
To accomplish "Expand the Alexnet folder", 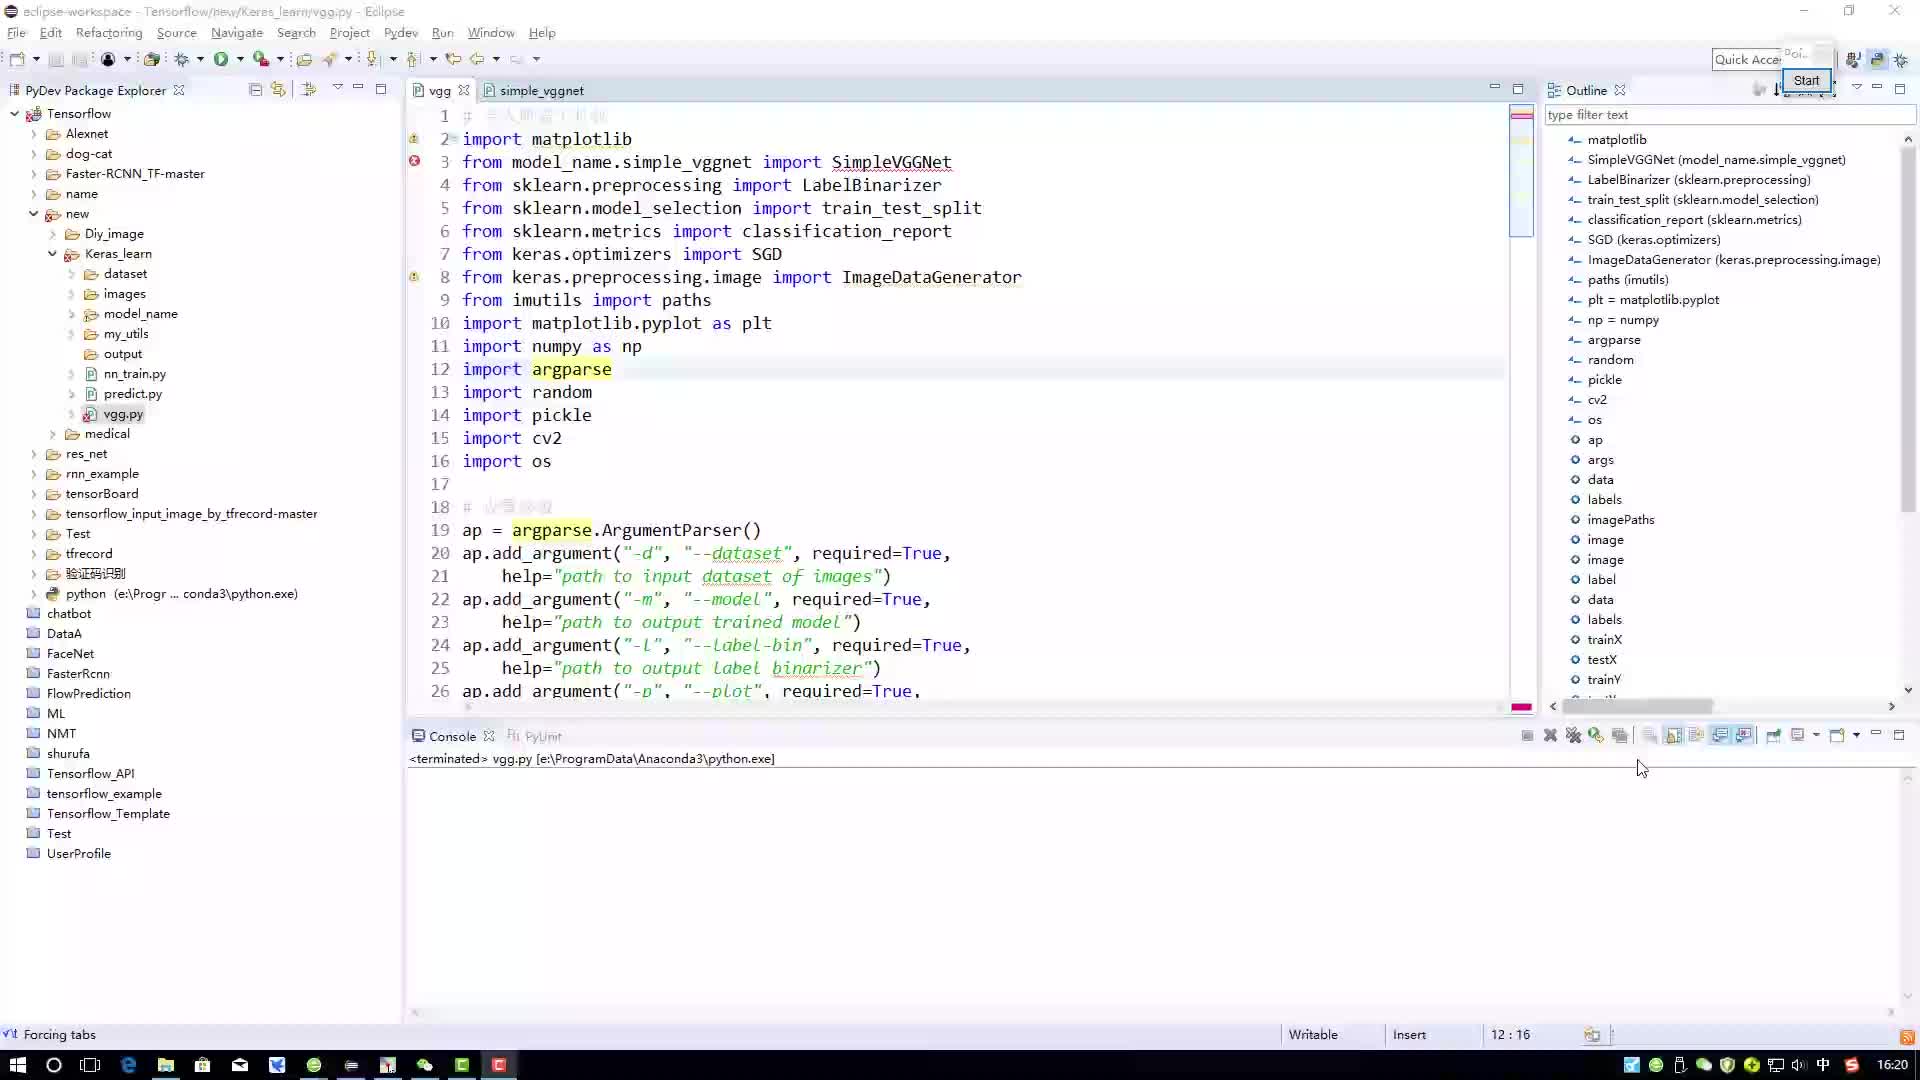I will coord(34,134).
